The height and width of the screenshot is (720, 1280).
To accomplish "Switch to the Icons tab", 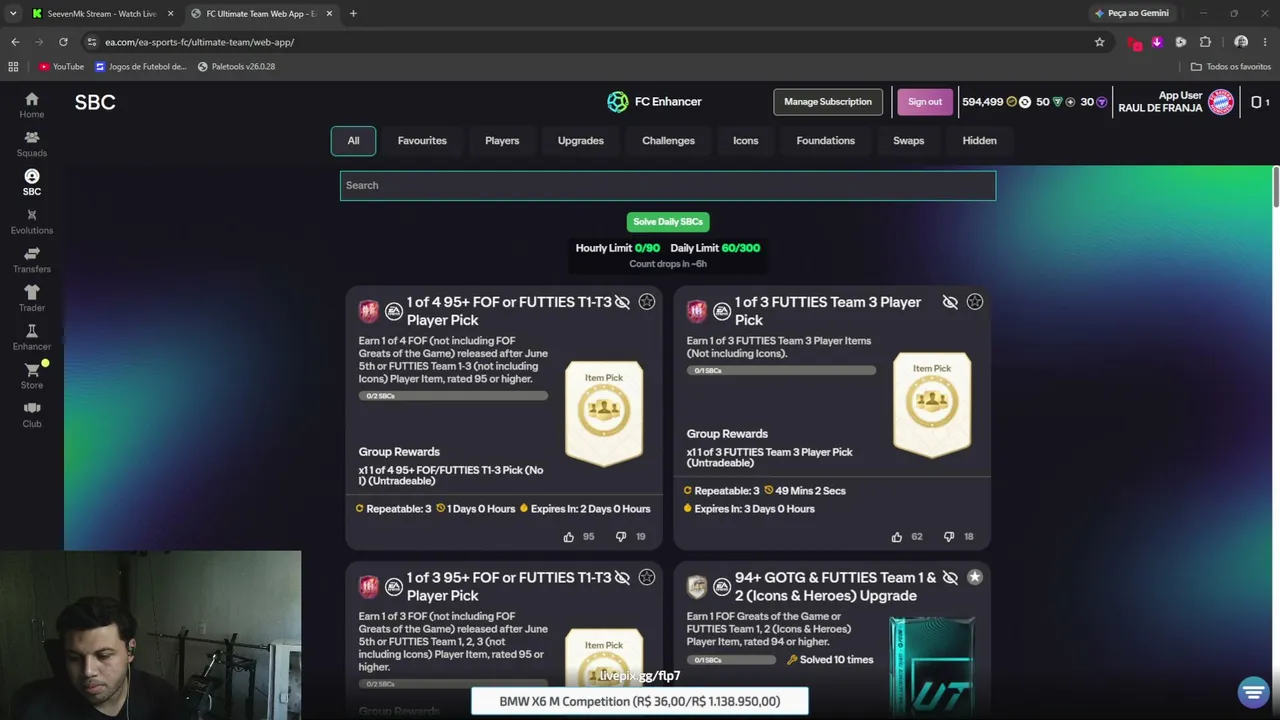I will pyautogui.click(x=746, y=141).
